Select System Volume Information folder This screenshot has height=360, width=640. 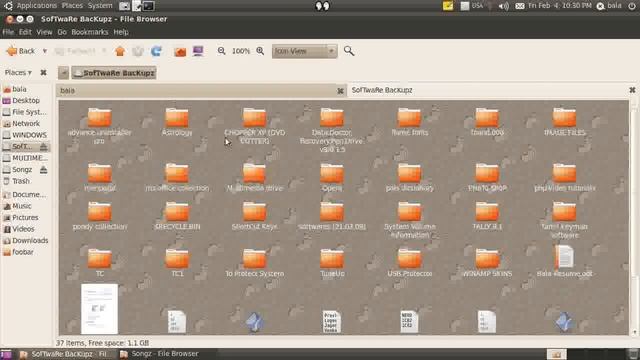click(x=409, y=212)
